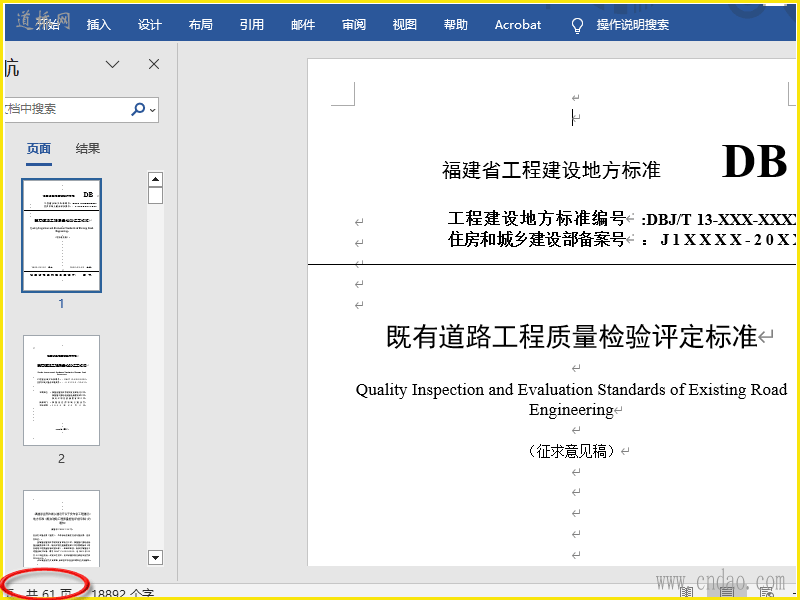Switch to the 布局 tab

[201, 24]
